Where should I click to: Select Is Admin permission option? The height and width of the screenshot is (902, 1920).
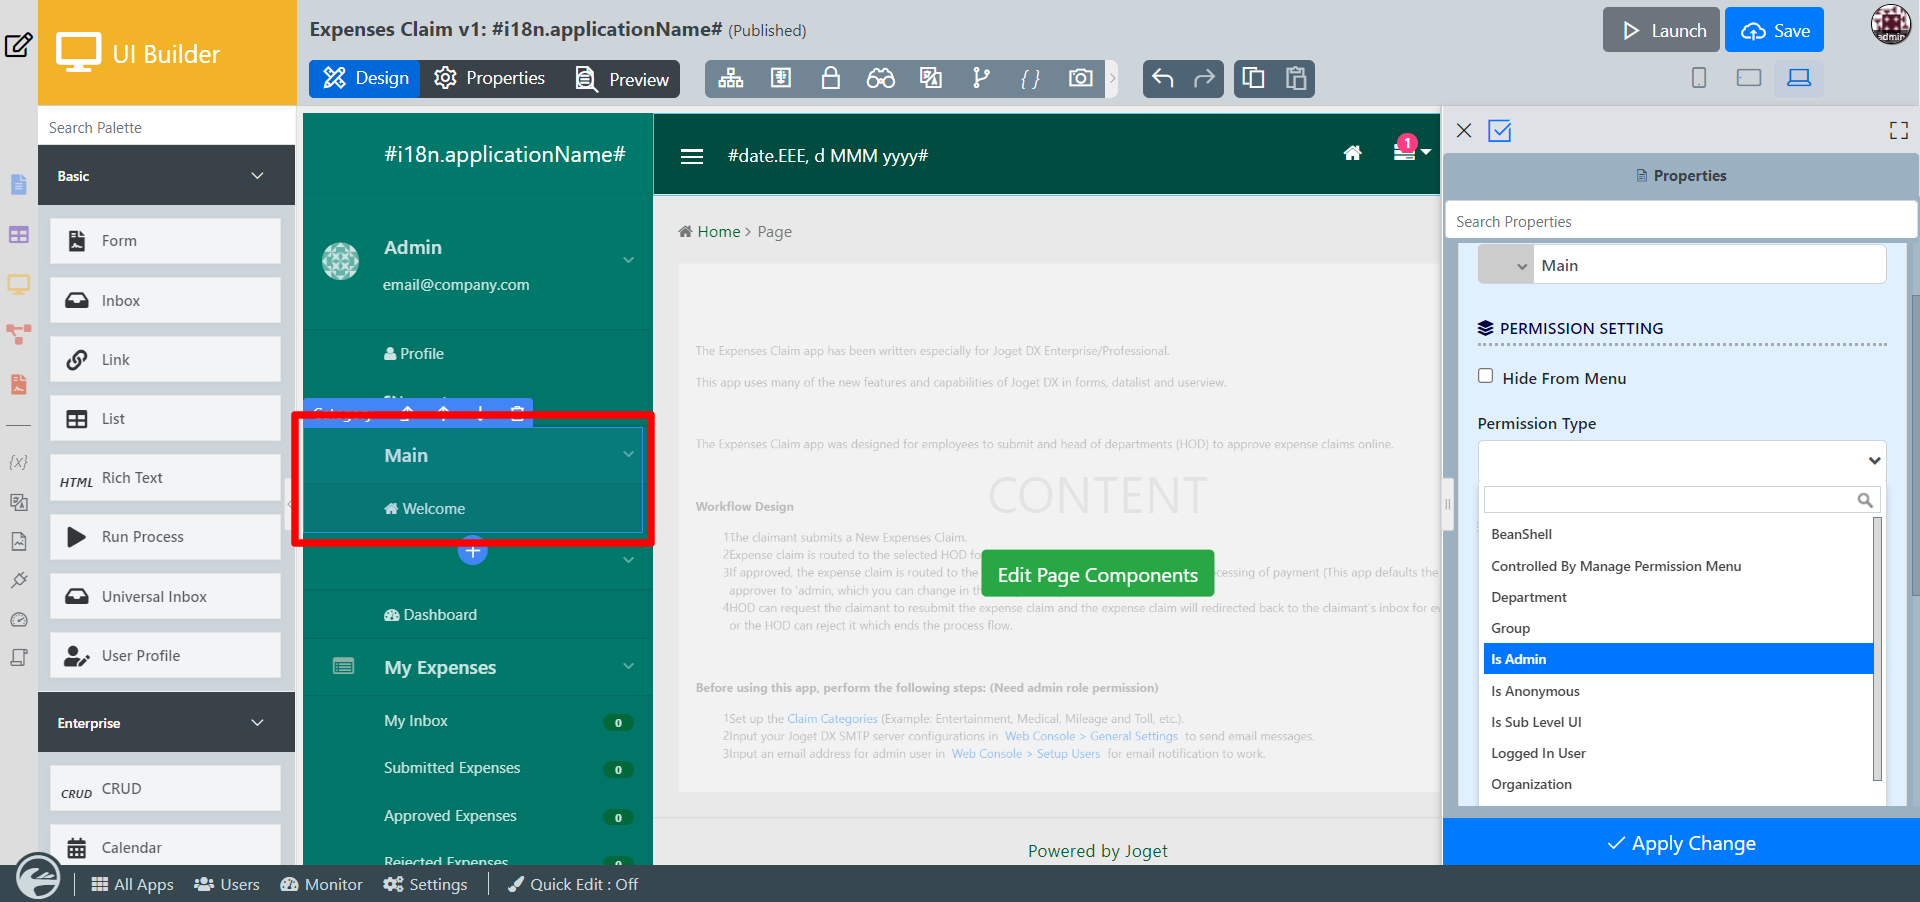1678,659
